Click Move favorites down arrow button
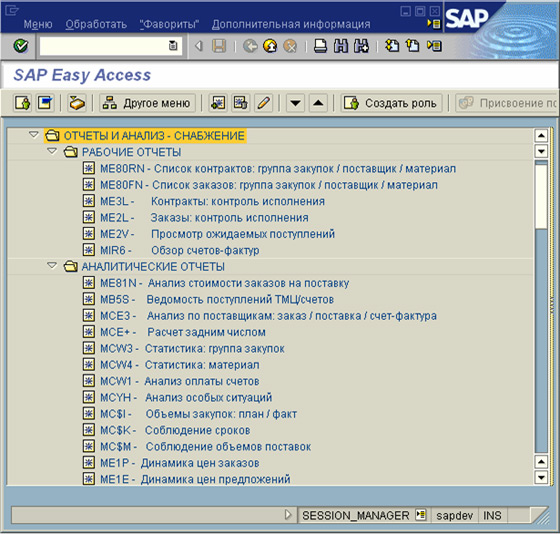The height and width of the screenshot is (534, 560). coord(295,103)
